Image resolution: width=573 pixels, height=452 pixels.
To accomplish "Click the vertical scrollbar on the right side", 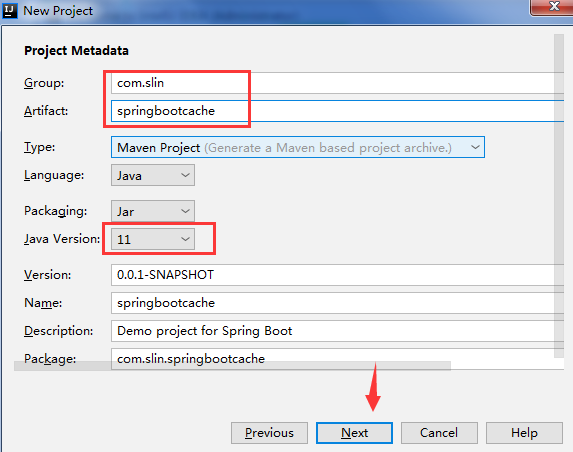I will [x=559, y=196].
